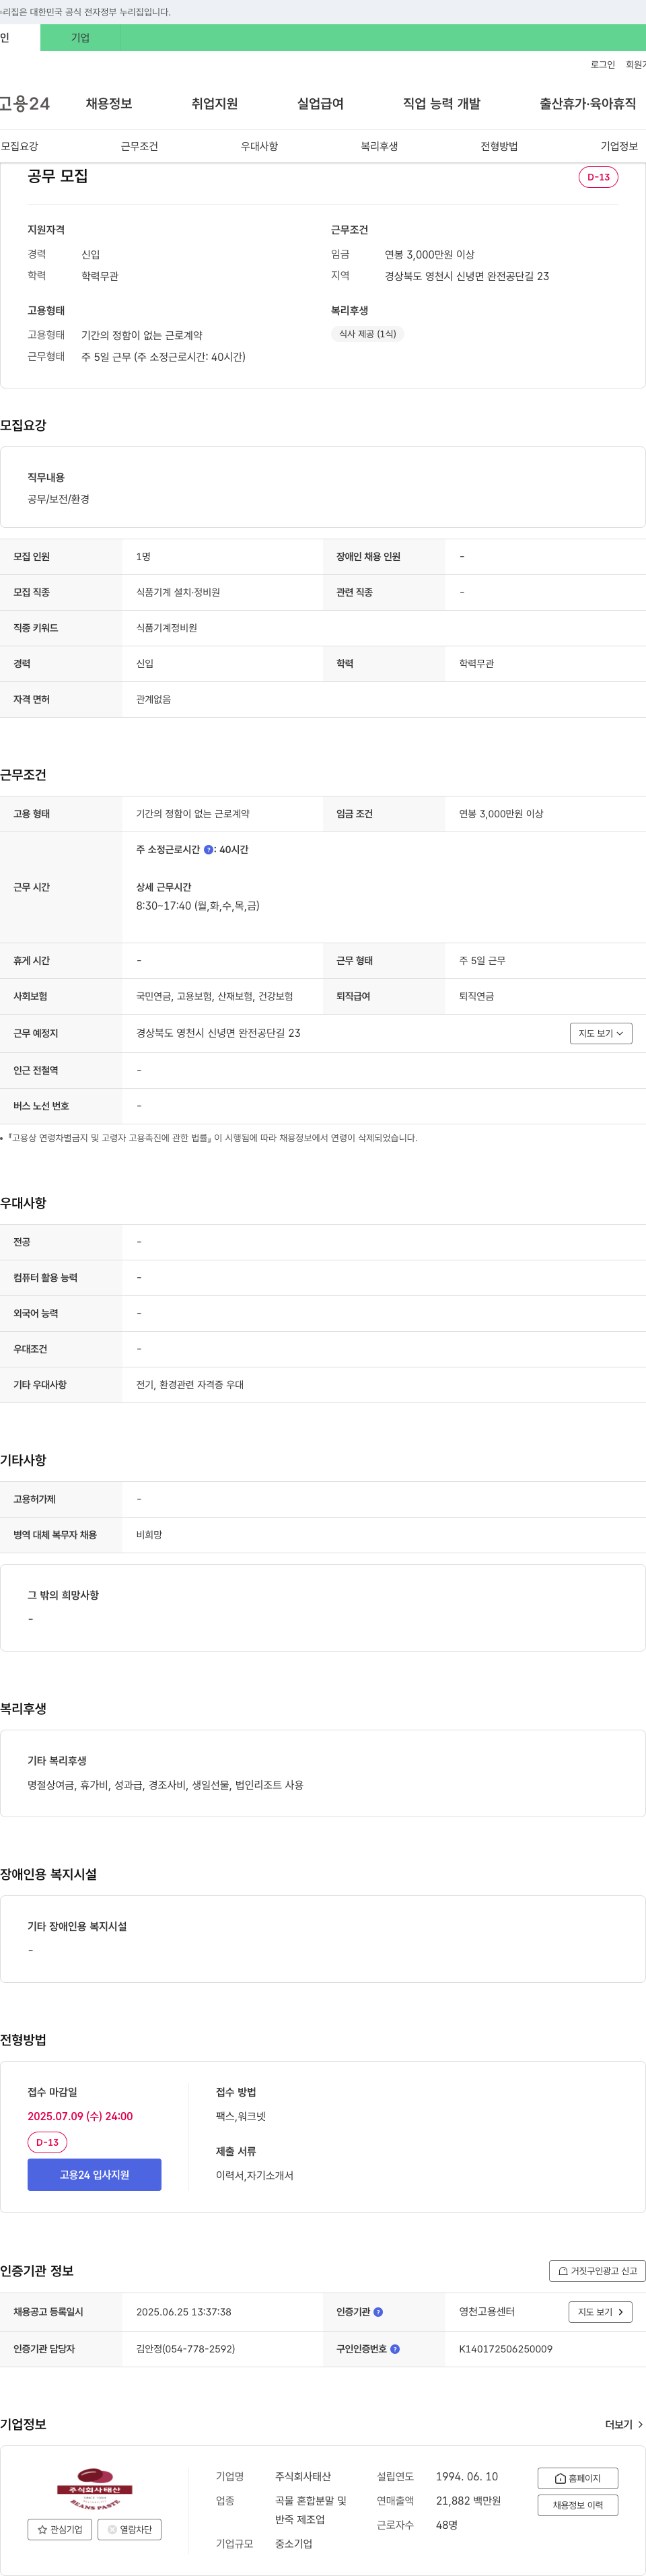646x2576 pixels.
Task: Jump to 전형방법 section tab
Action: (499, 146)
